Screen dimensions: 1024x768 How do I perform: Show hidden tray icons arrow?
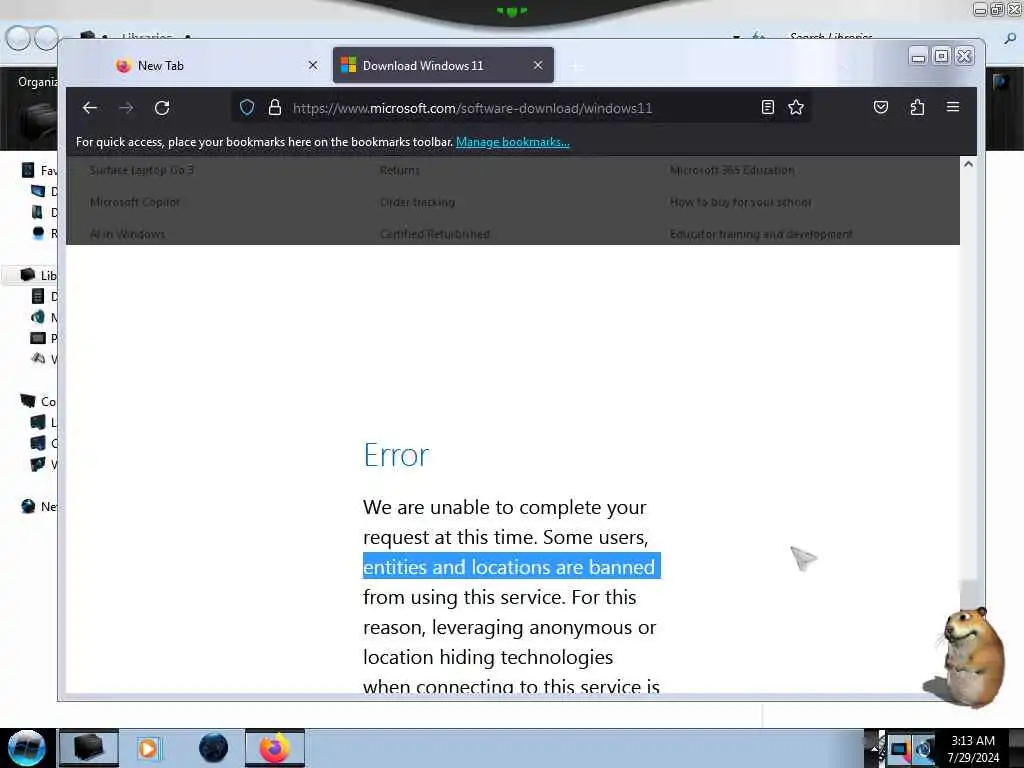pos(874,748)
